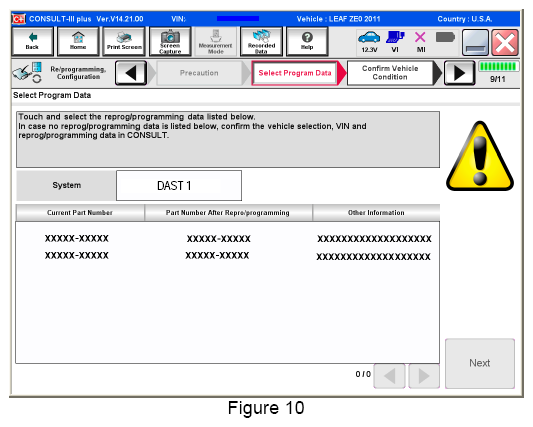
Task: Select second row current part number
Action: [x=77, y=255]
